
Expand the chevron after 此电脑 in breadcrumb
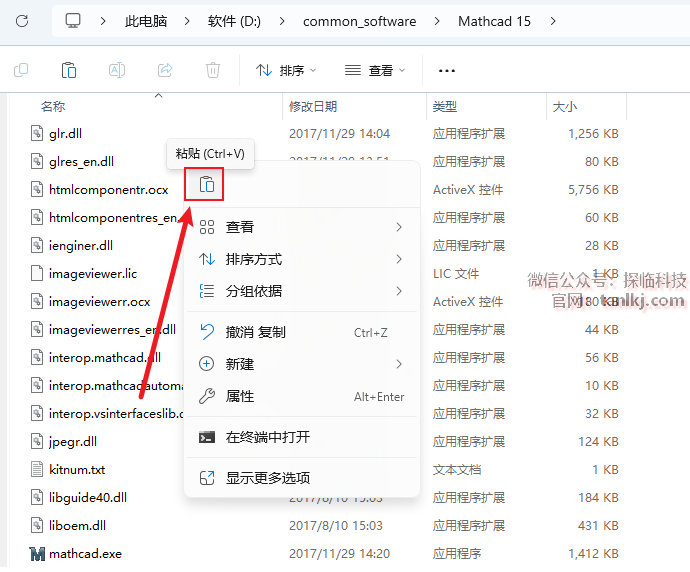tap(187, 21)
